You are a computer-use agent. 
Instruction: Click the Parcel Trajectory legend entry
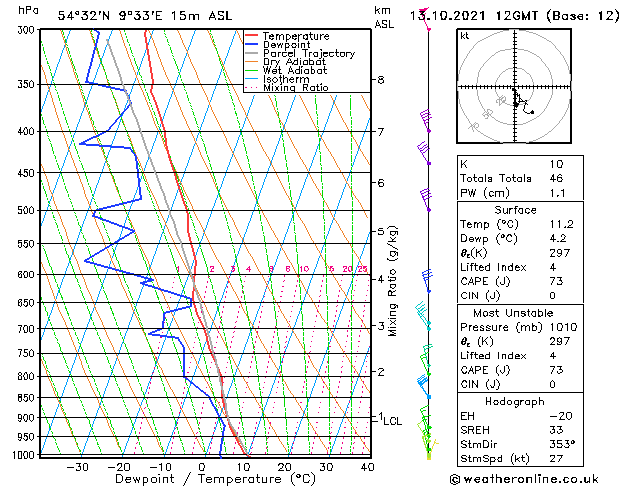(x=300, y=53)
